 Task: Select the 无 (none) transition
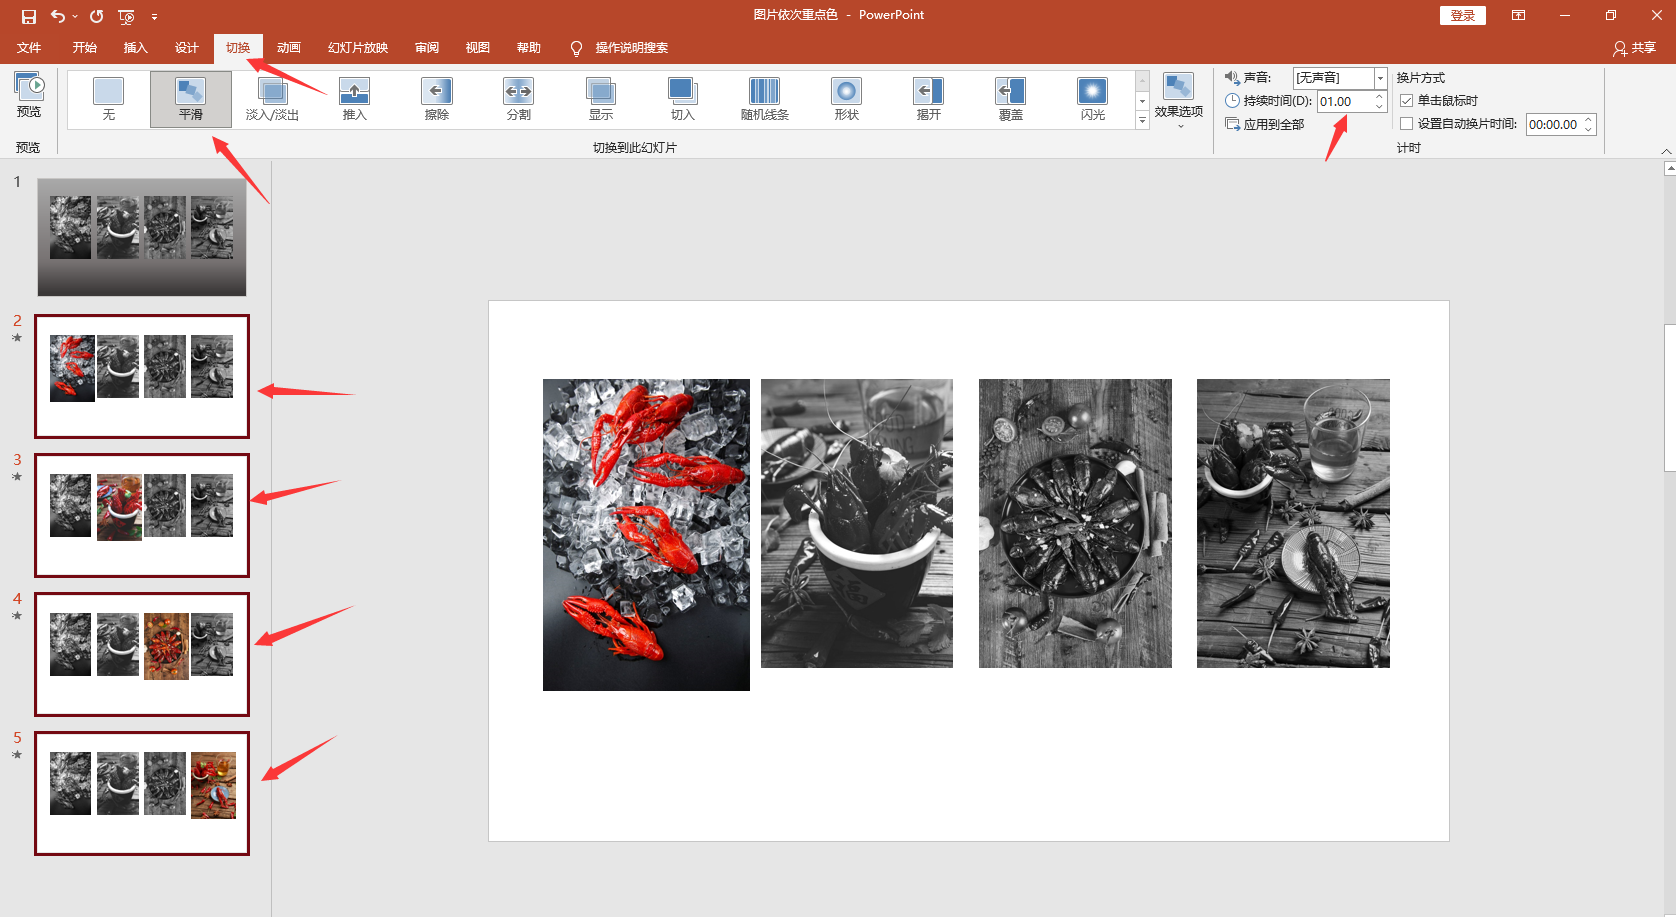[x=109, y=99]
